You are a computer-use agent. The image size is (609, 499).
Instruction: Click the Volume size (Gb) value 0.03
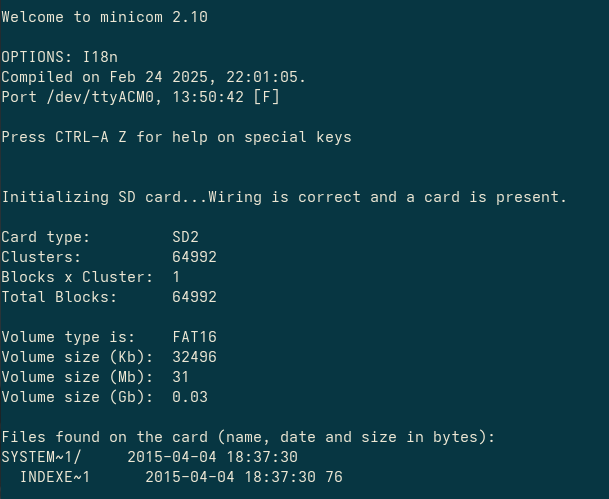tap(190, 397)
